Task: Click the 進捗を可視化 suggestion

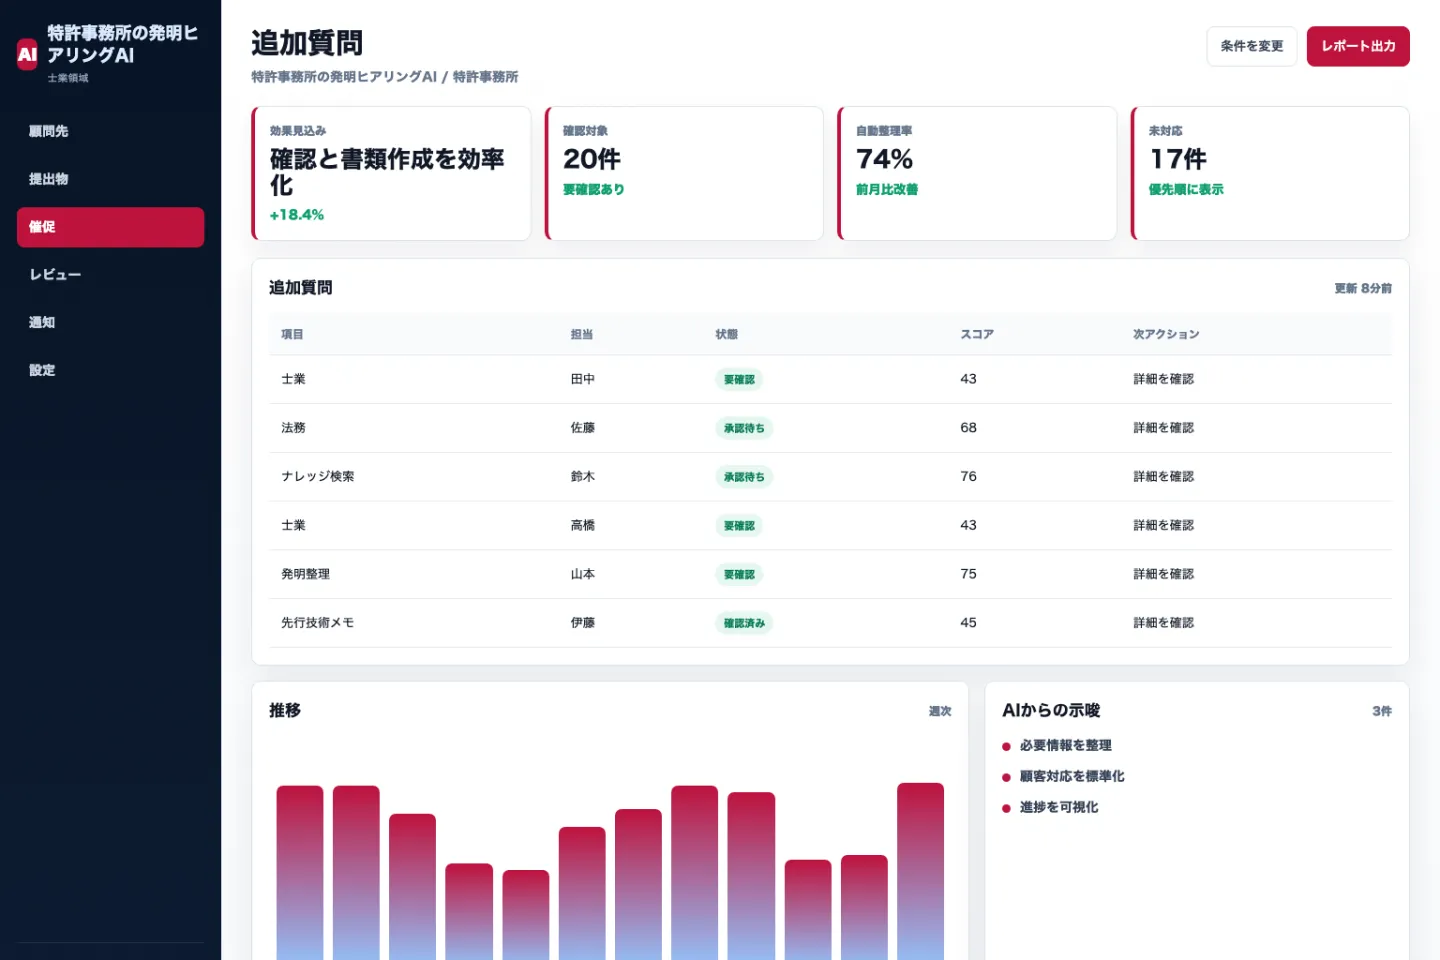Action: coord(1059,808)
